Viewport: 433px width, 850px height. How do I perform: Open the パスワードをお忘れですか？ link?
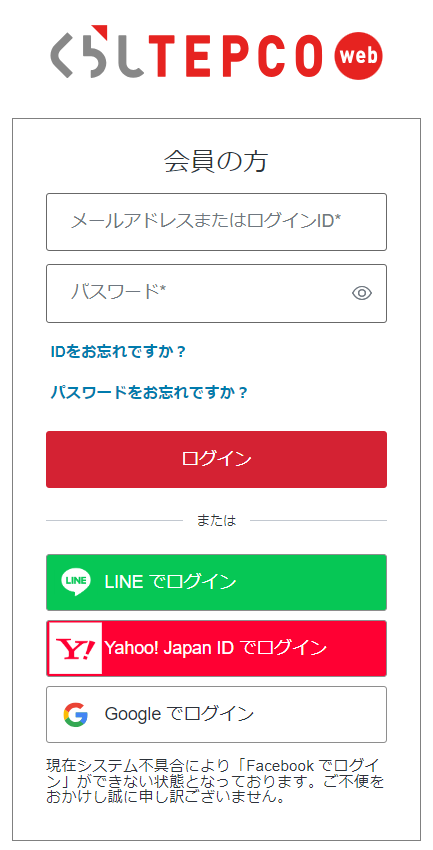pyautogui.click(x=149, y=392)
